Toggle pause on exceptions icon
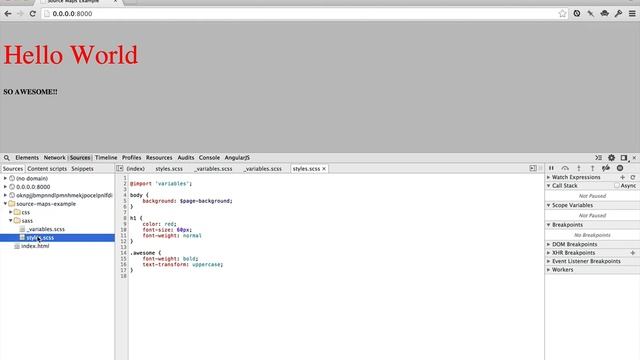 click(620, 168)
